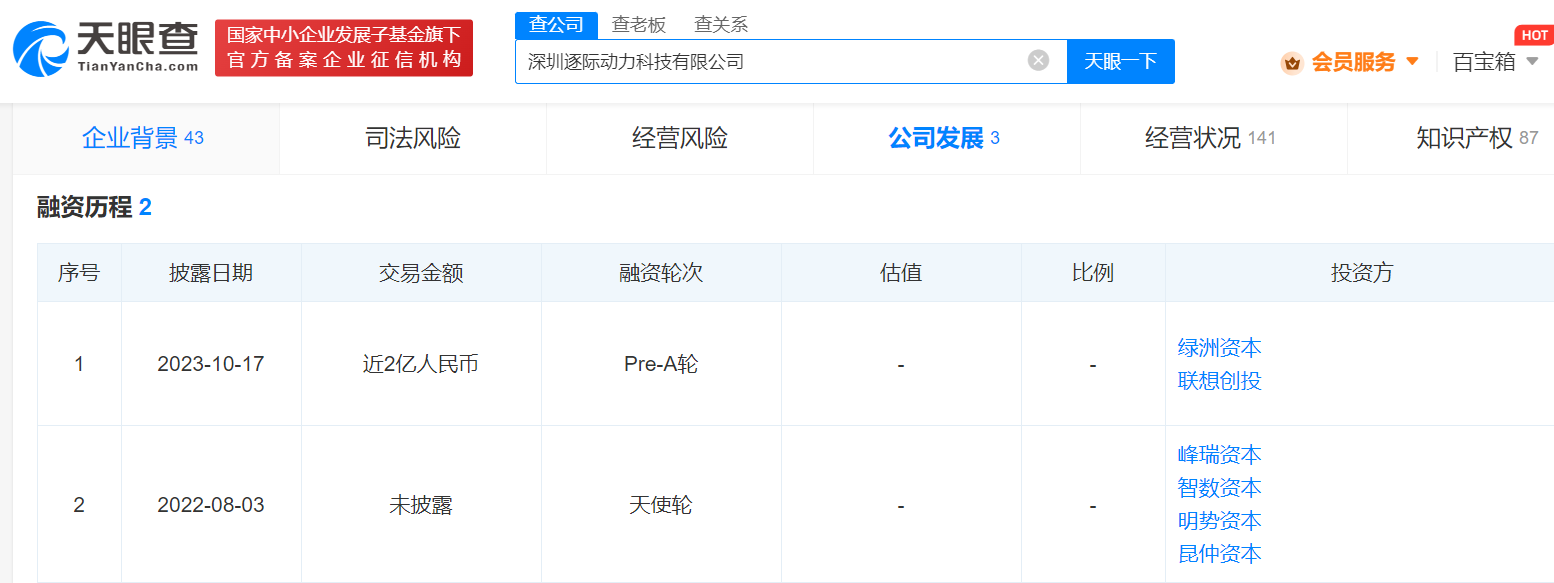The width and height of the screenshot is (1554, 583).
Task: Click the membership crown icon
Action: [1292, 63]
